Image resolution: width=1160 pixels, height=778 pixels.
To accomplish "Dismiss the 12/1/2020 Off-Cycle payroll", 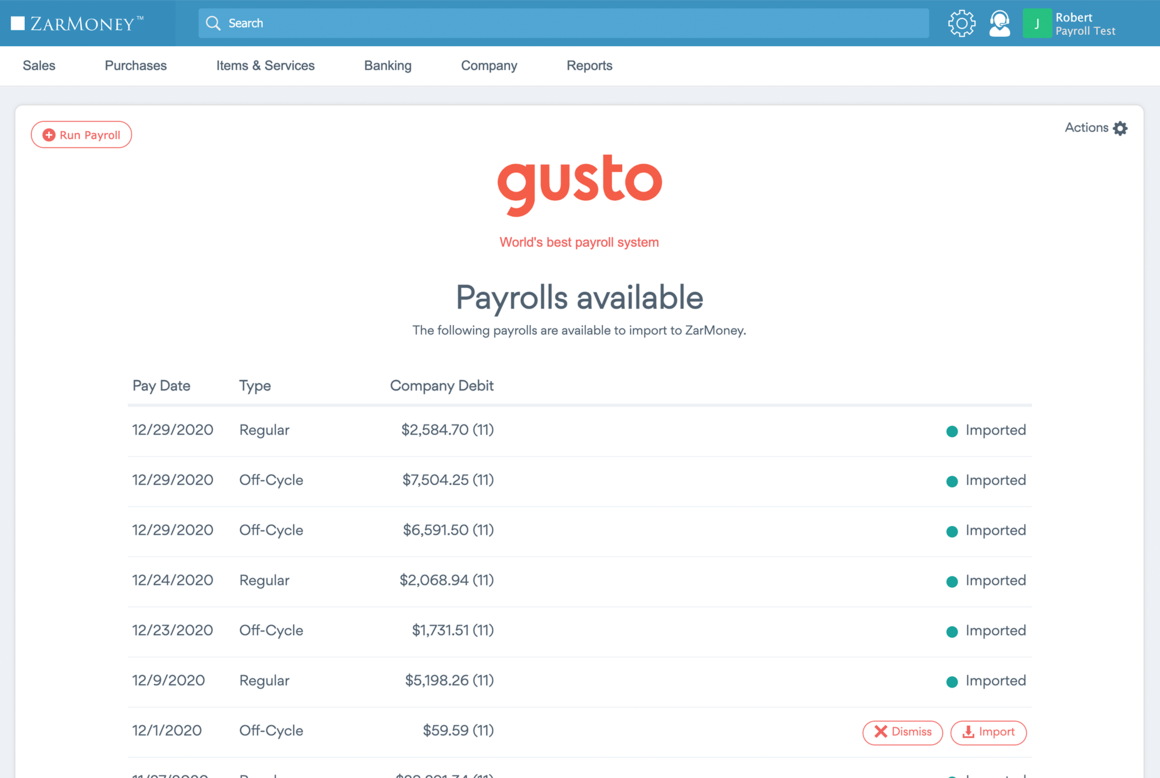I will pyautogui.click(x=903, y=732).
